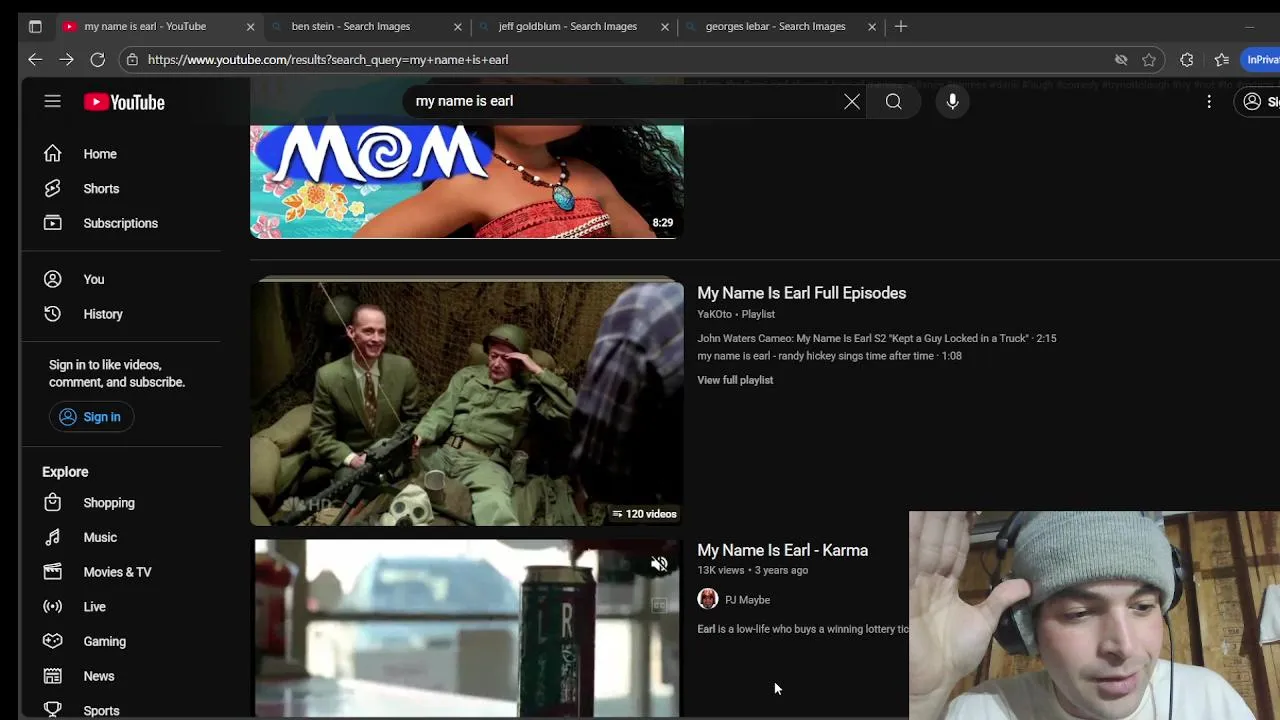1280x720 pixels.
Task: Open John Waters Cameo video link
Action: (x=877, y=339)
